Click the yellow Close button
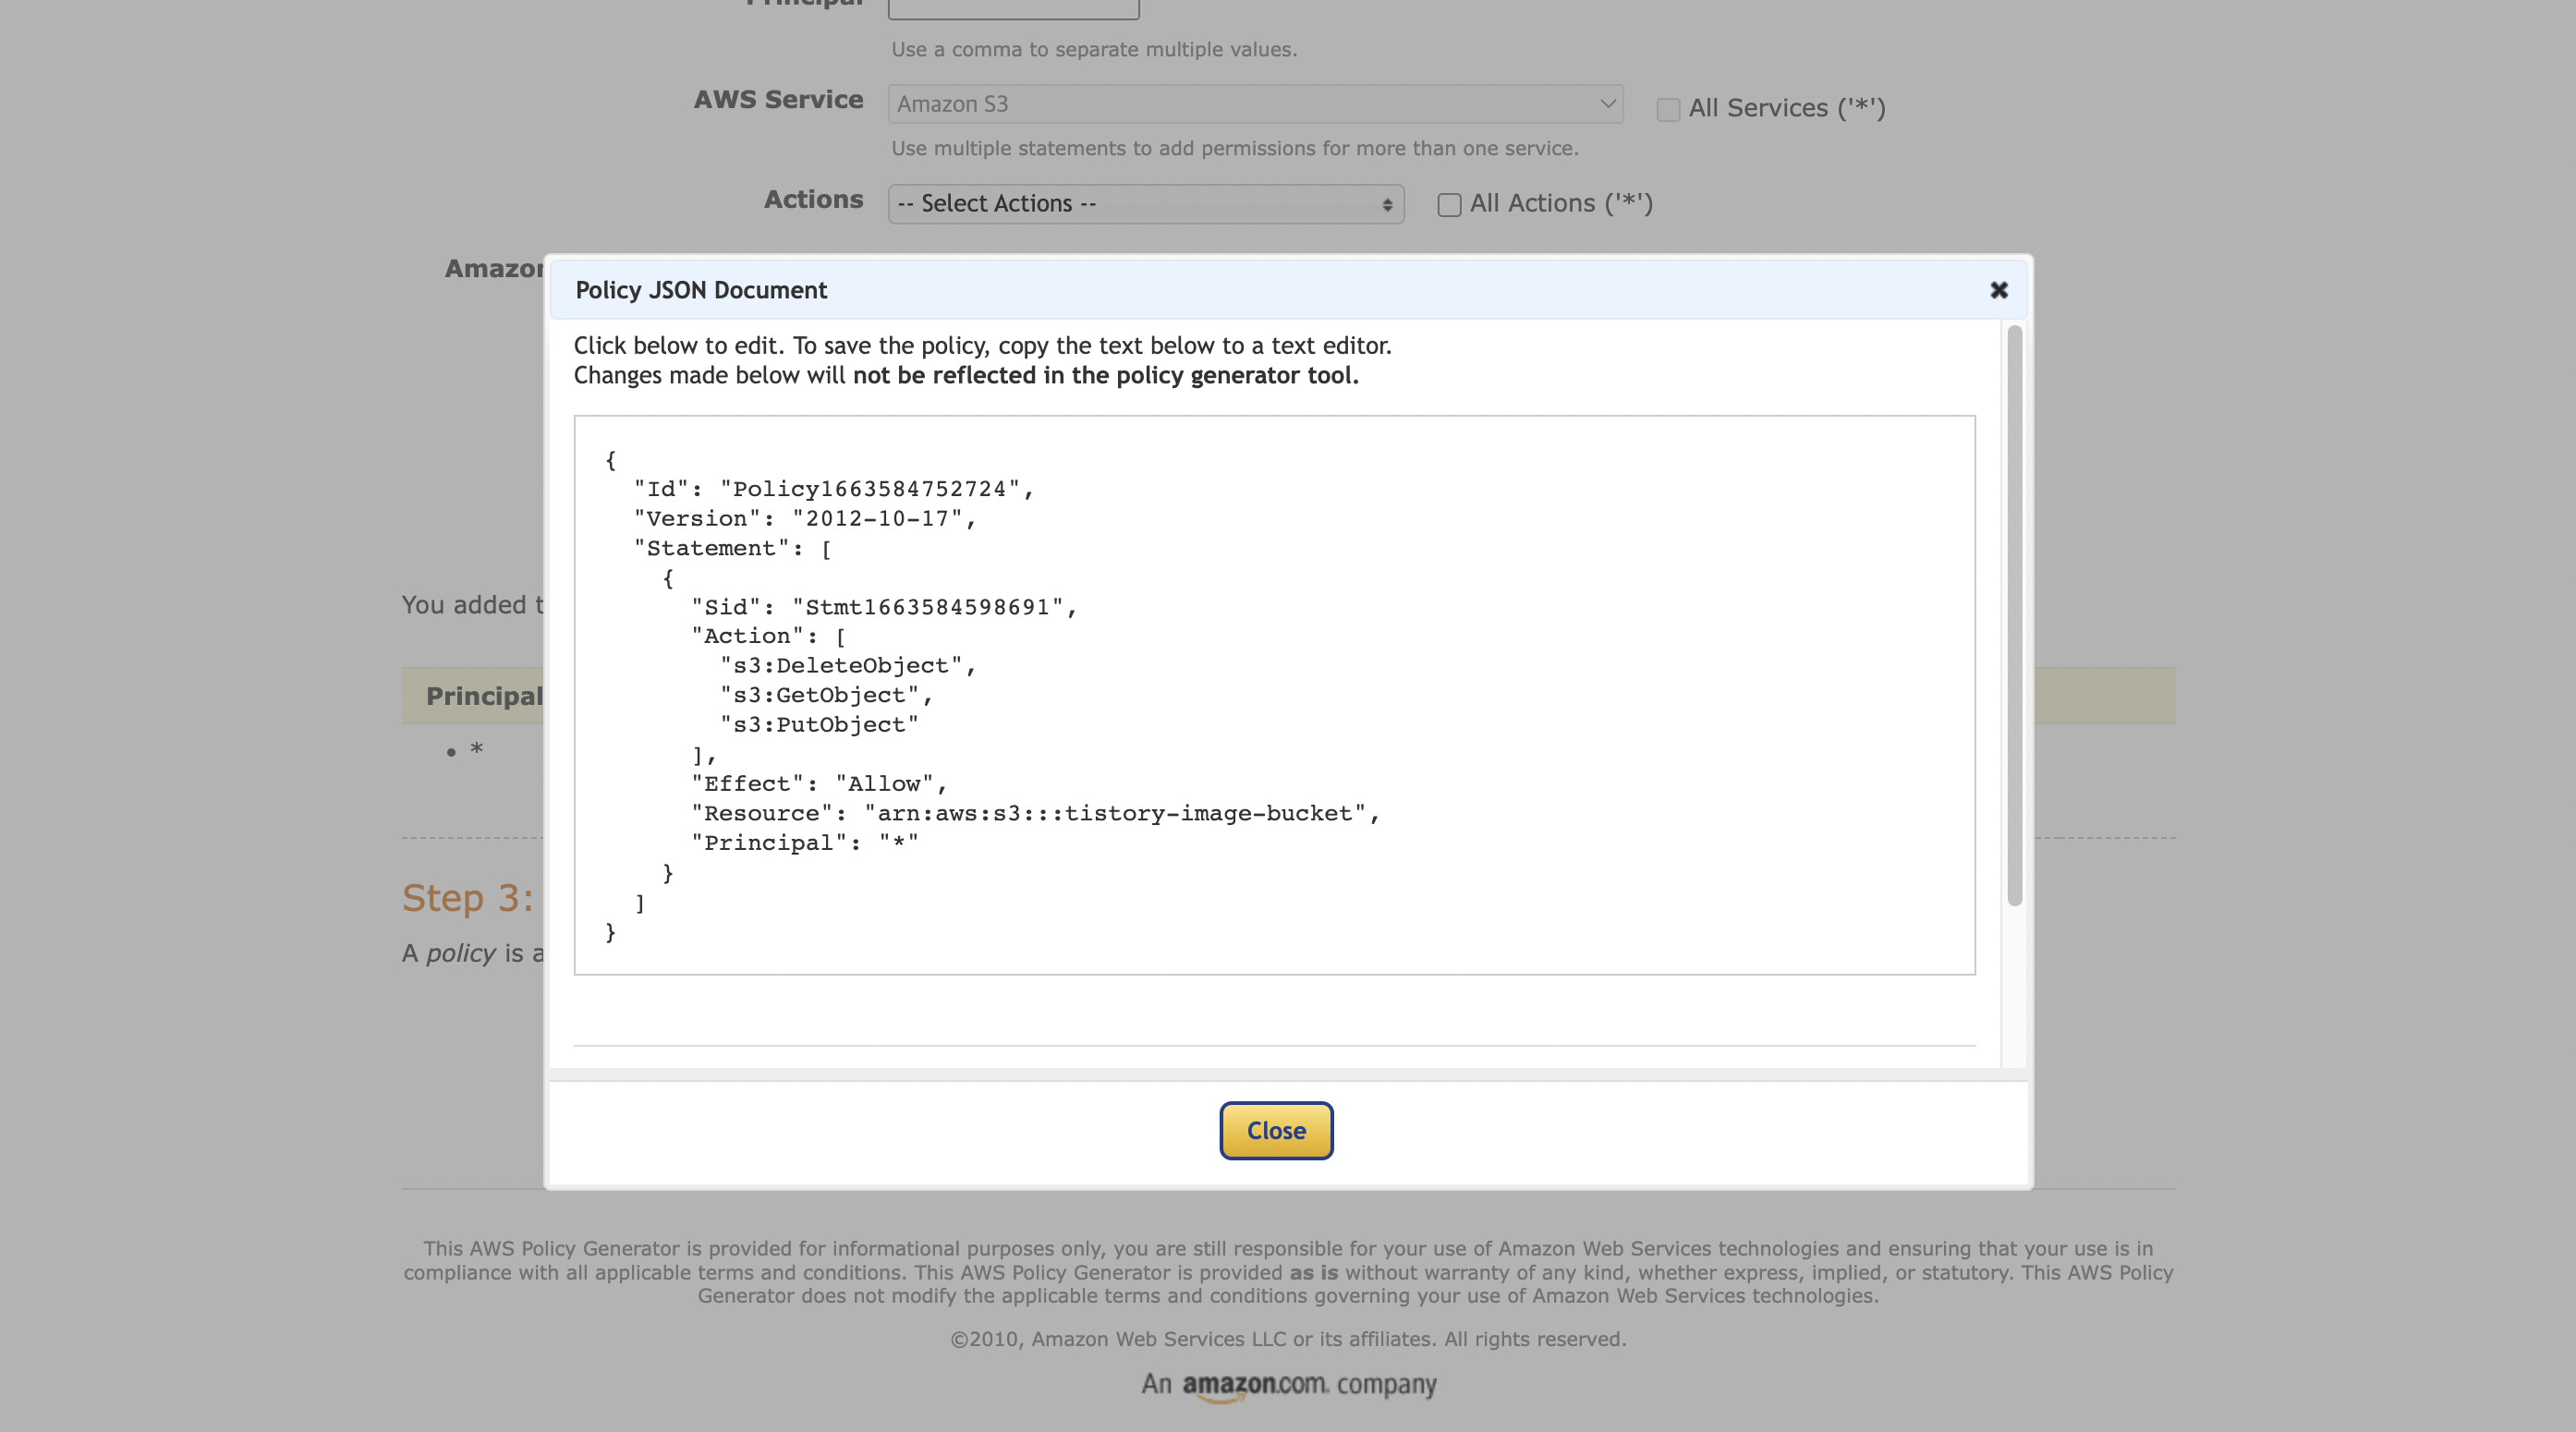 coord(1276,1130)
